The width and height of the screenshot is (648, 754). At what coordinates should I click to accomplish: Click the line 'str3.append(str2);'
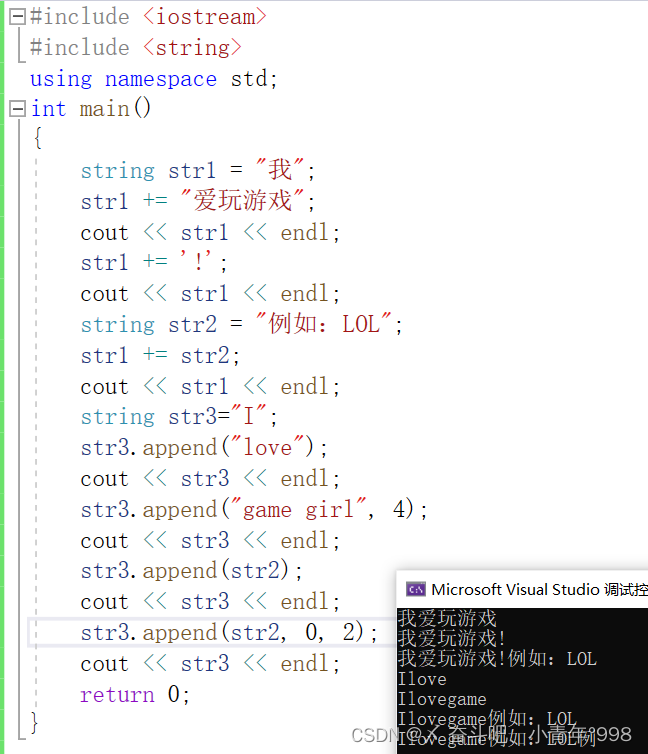click(191, 571)
